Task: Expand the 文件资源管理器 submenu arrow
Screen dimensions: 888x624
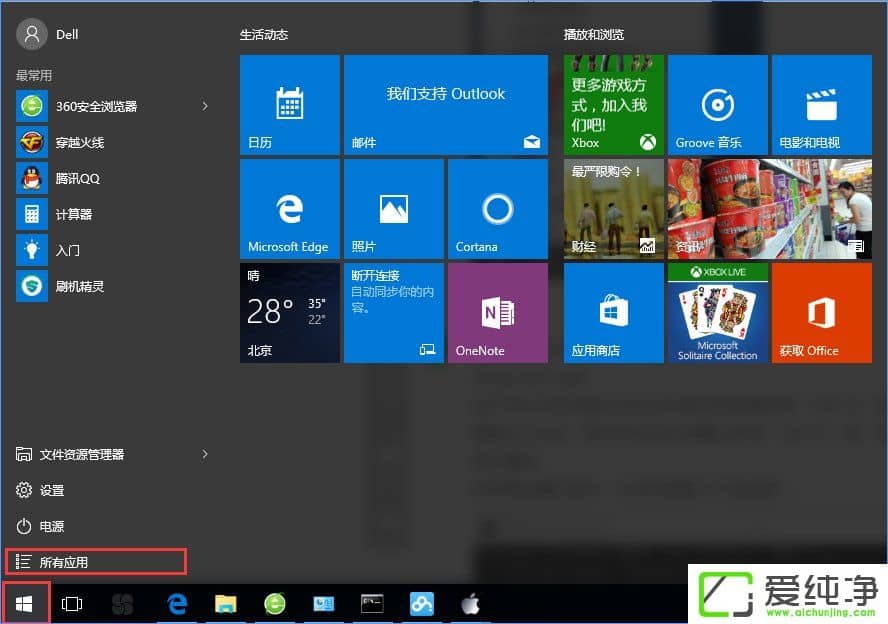Action: [x=205, y=454]
